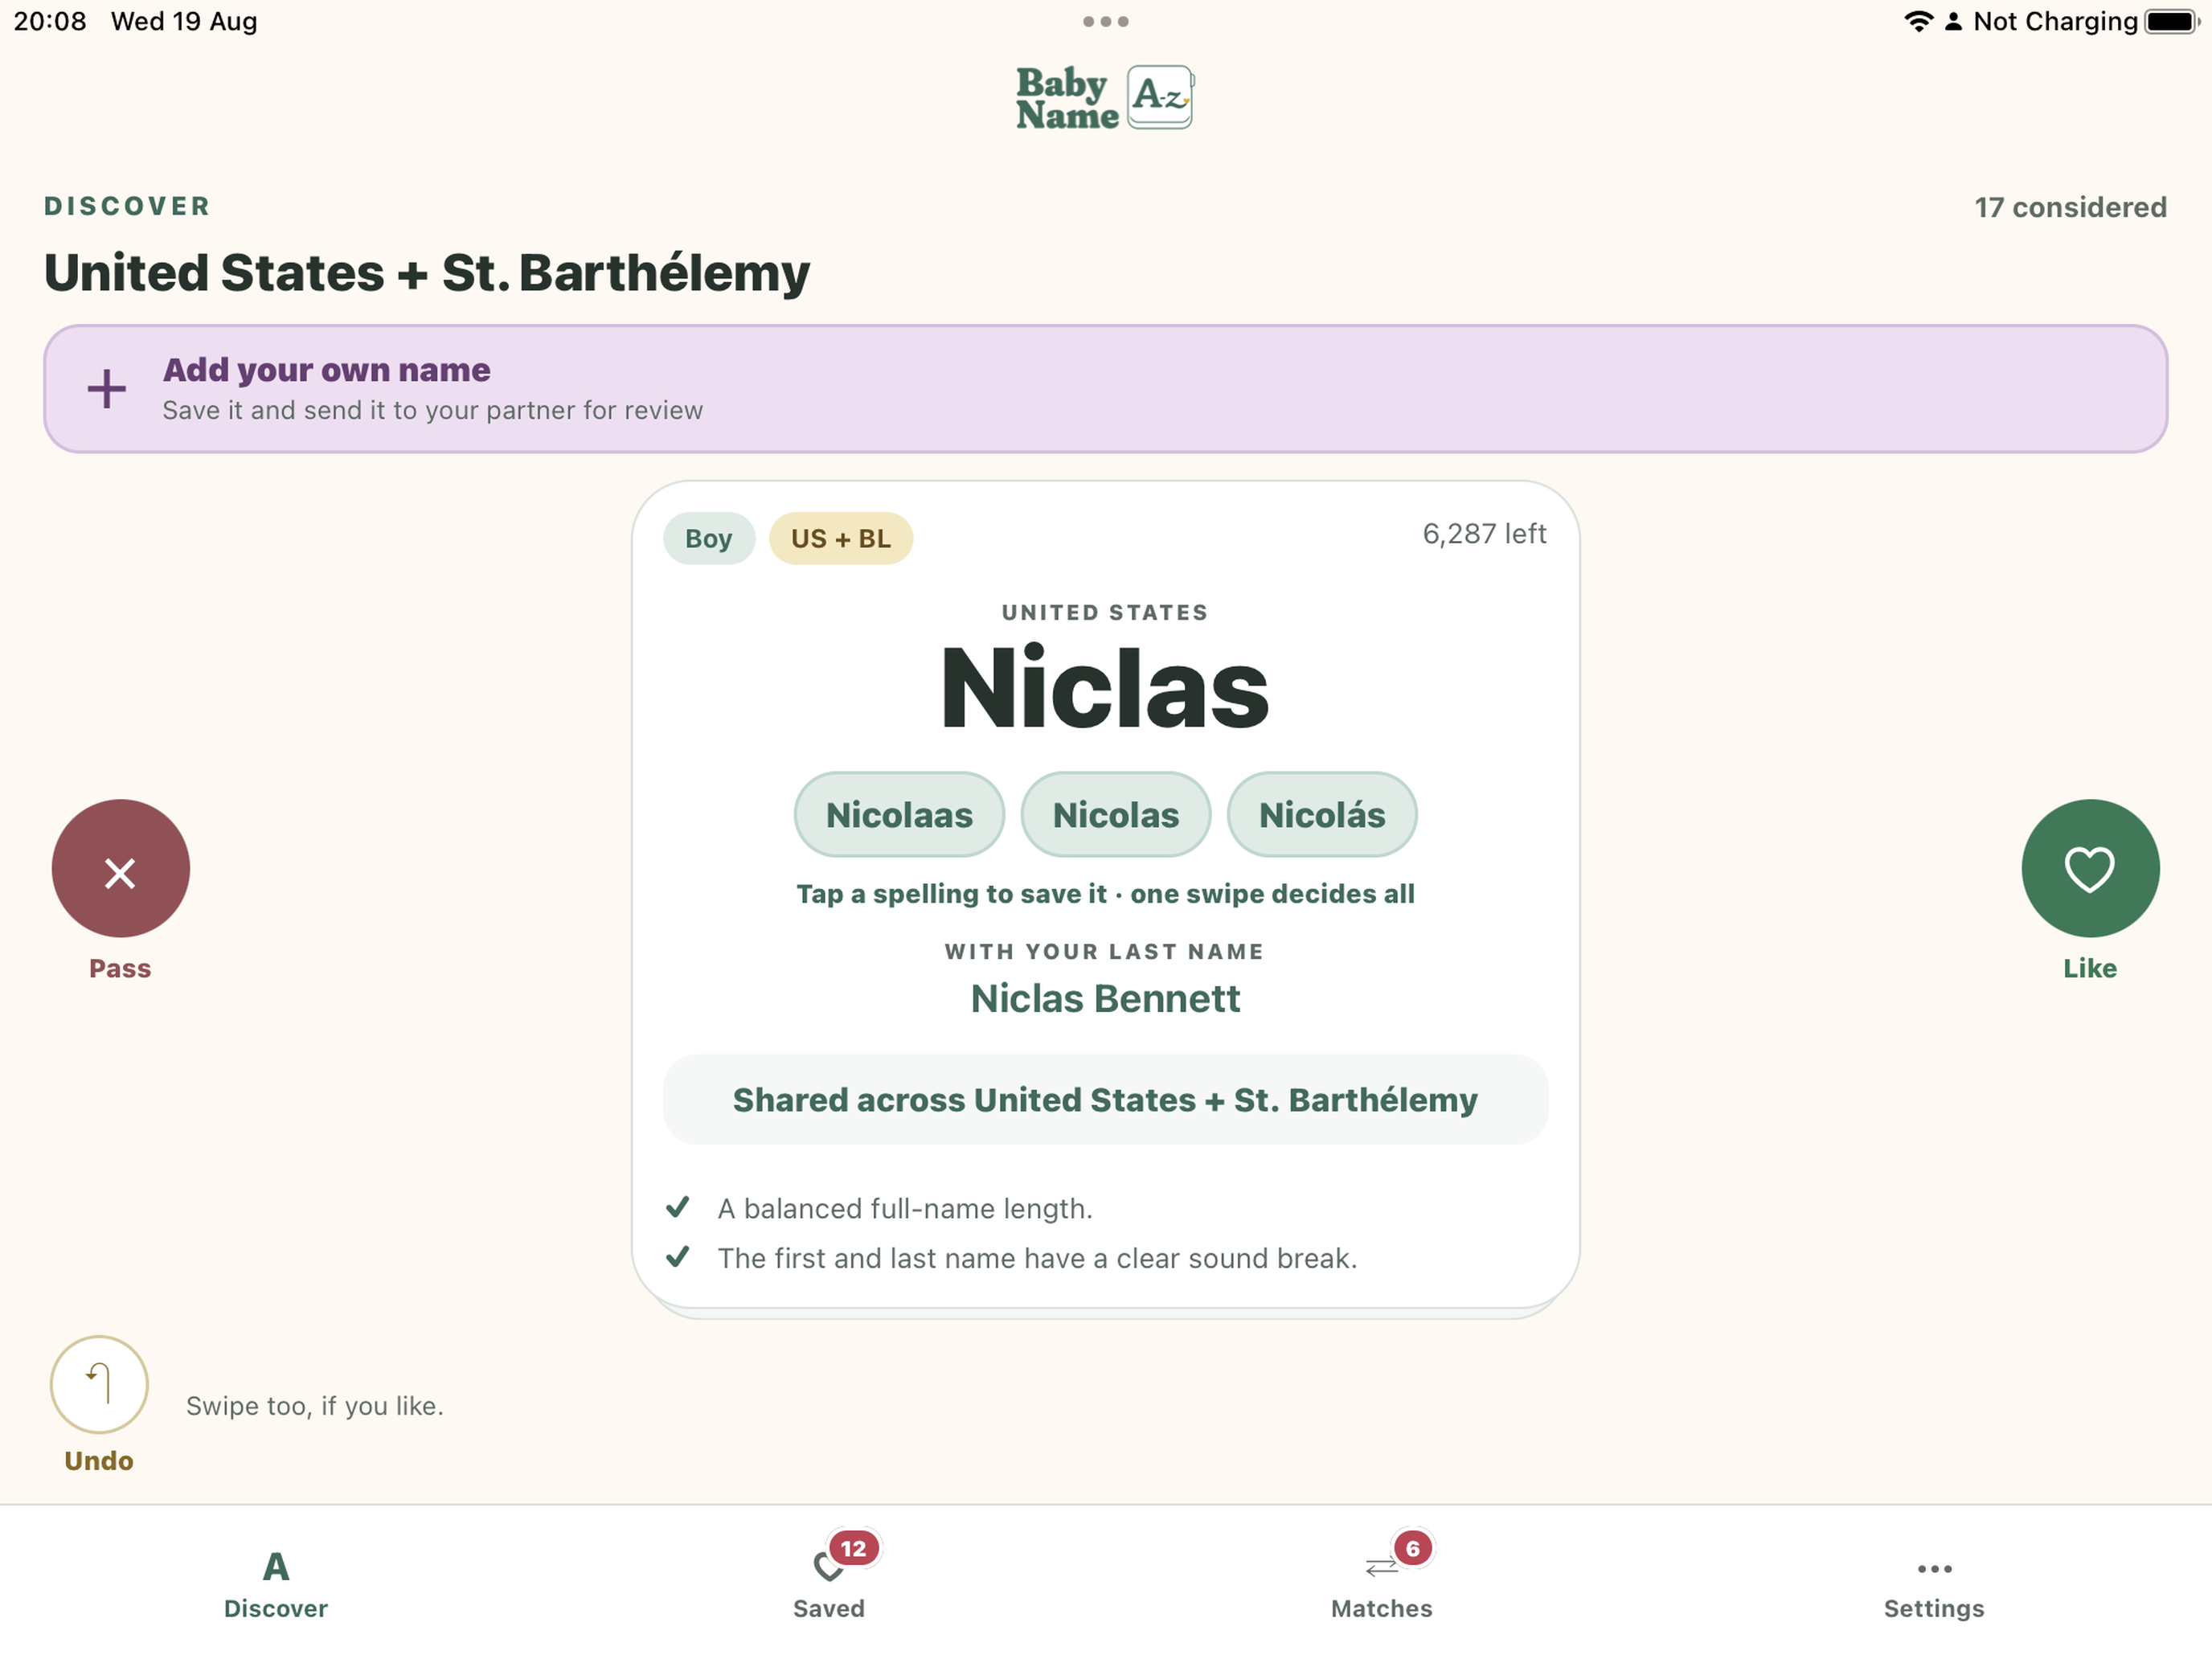Viewport: 2212px width, 1659px height.
Task: Save the Nicolaas spelling
Action: click(899, 814)
